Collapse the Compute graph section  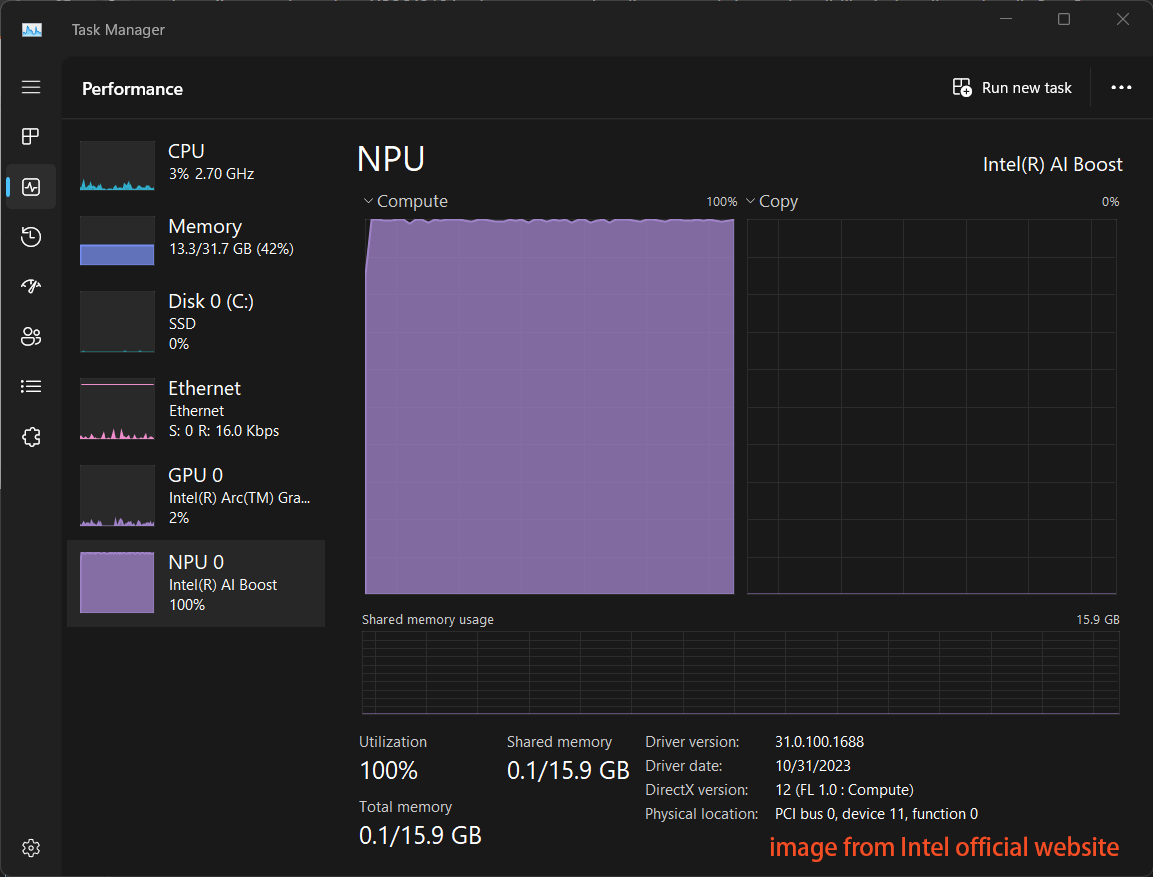(x=368, y=200)
